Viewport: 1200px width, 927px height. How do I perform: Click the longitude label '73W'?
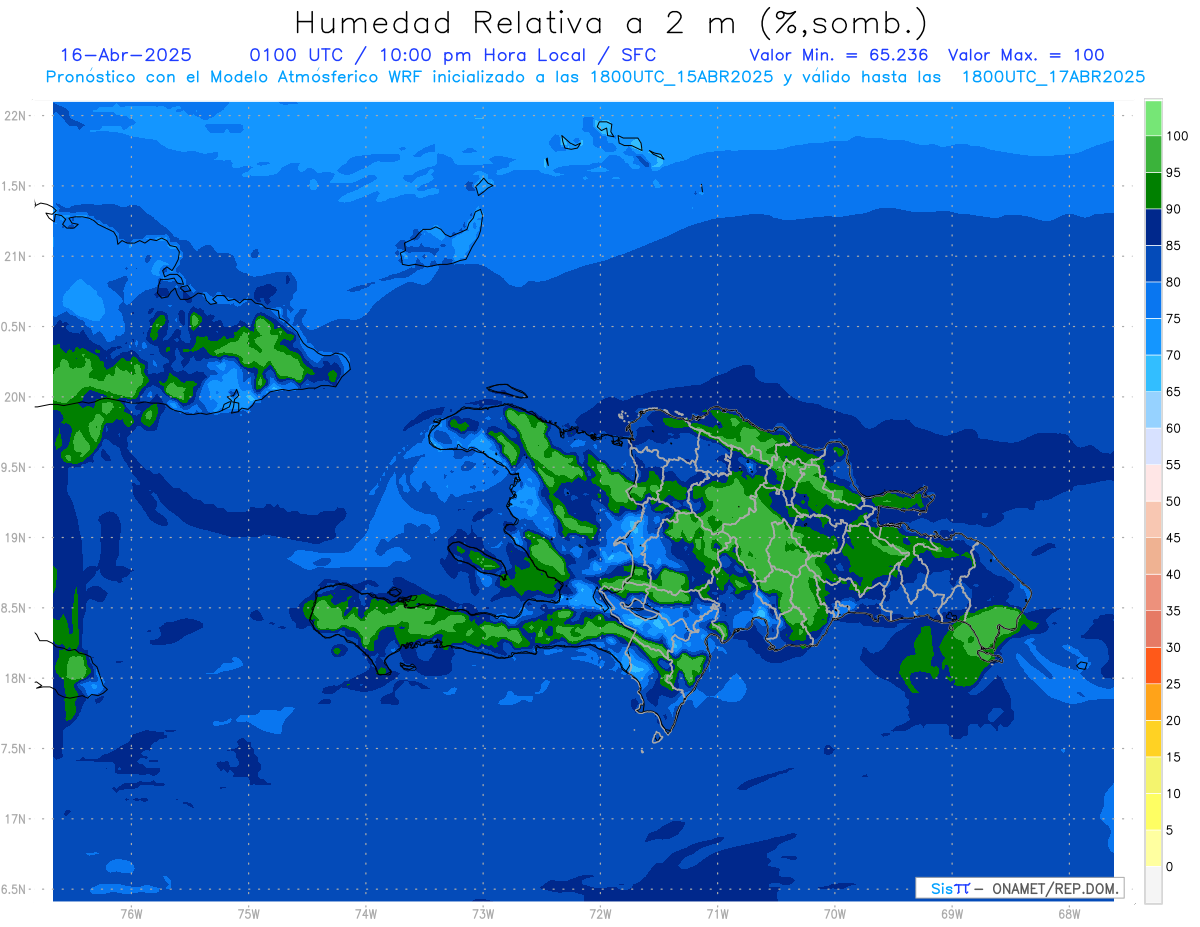coord(483,913)
